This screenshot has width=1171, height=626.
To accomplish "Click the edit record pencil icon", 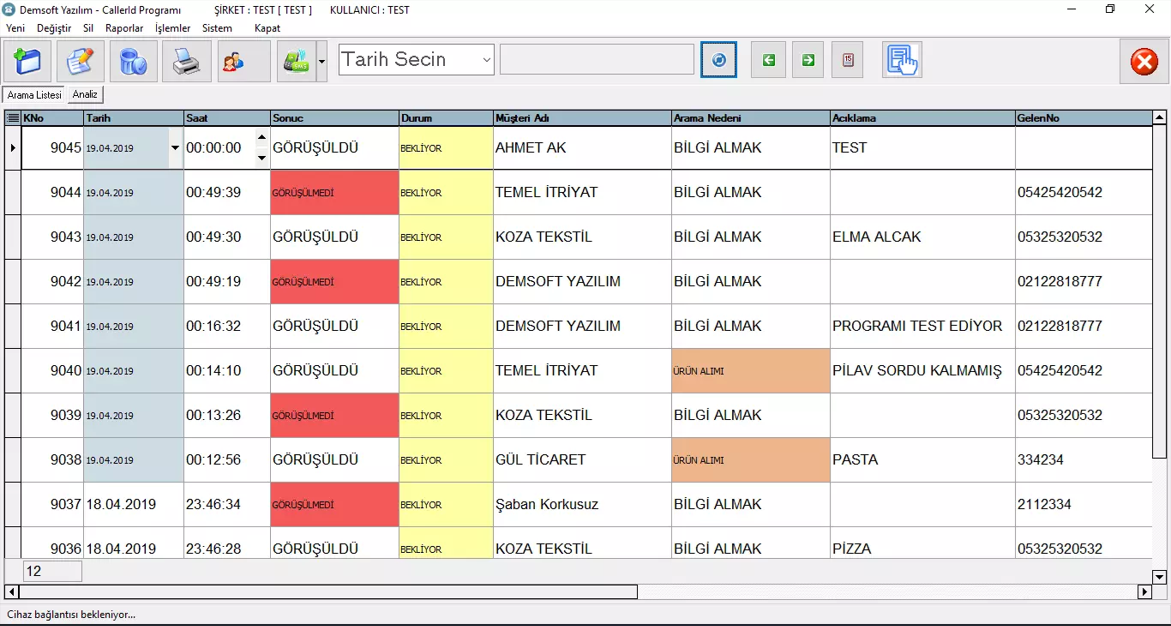I will click(80, 62).
